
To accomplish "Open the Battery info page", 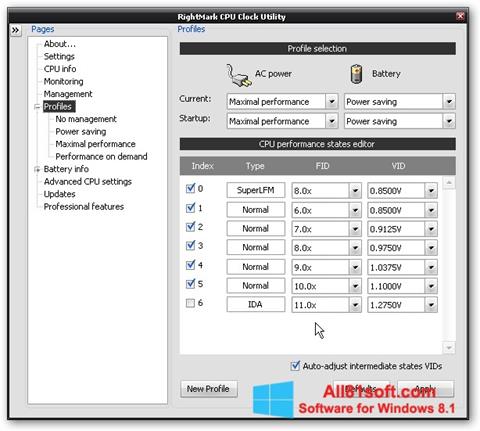I will 66,169.
